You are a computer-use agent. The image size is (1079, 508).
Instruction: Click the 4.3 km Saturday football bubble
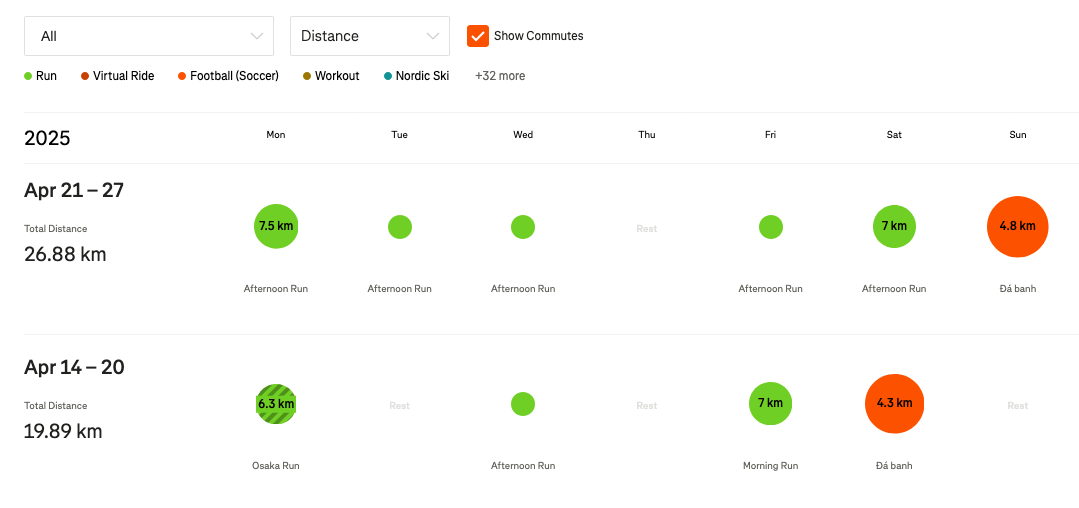894,404
